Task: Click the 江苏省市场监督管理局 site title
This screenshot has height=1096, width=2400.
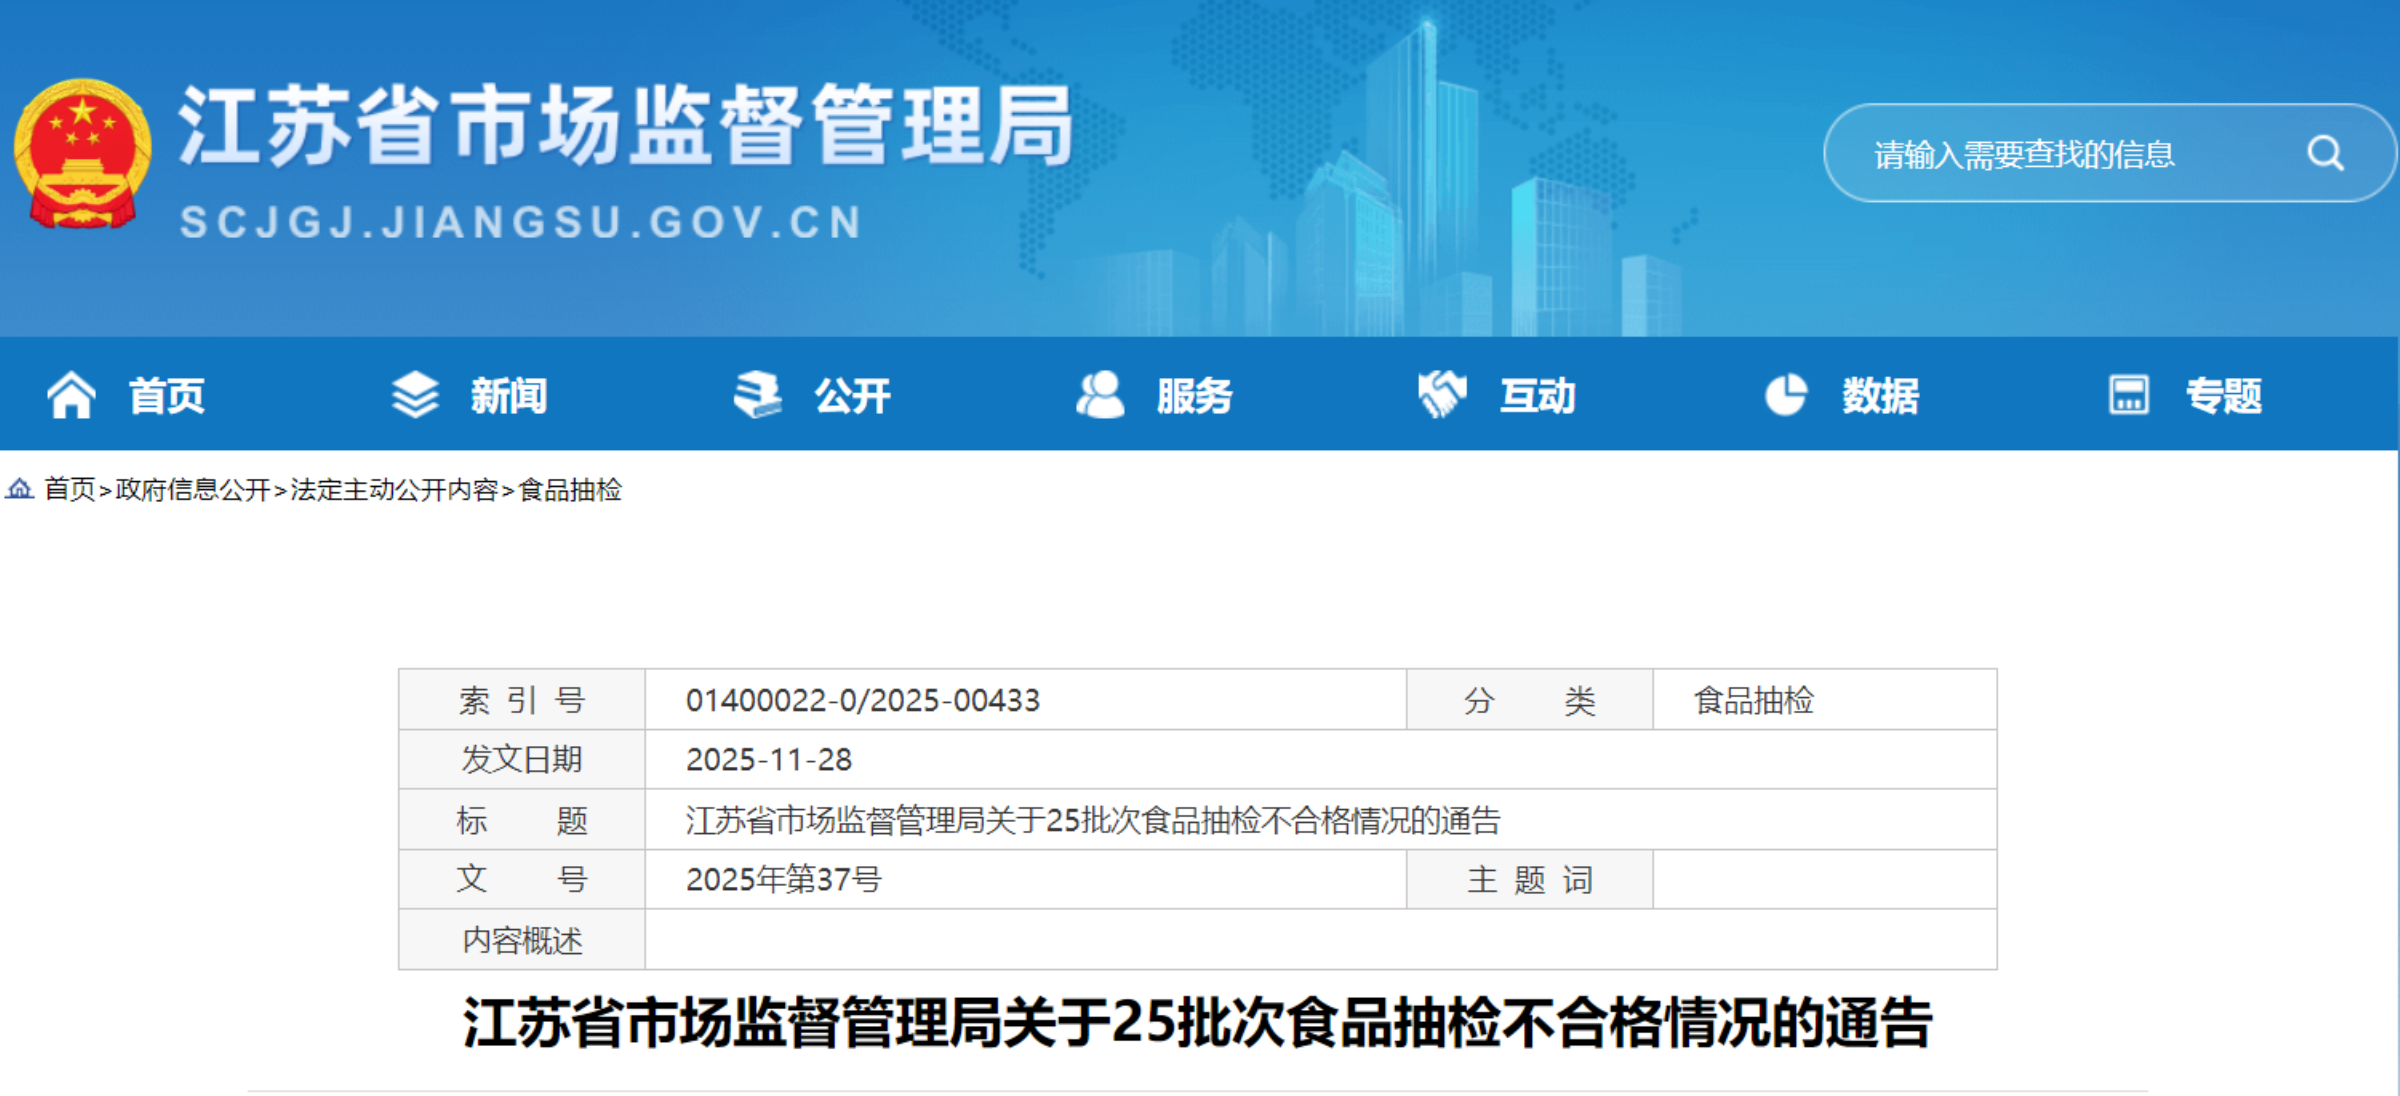Action: click(625, 127)
